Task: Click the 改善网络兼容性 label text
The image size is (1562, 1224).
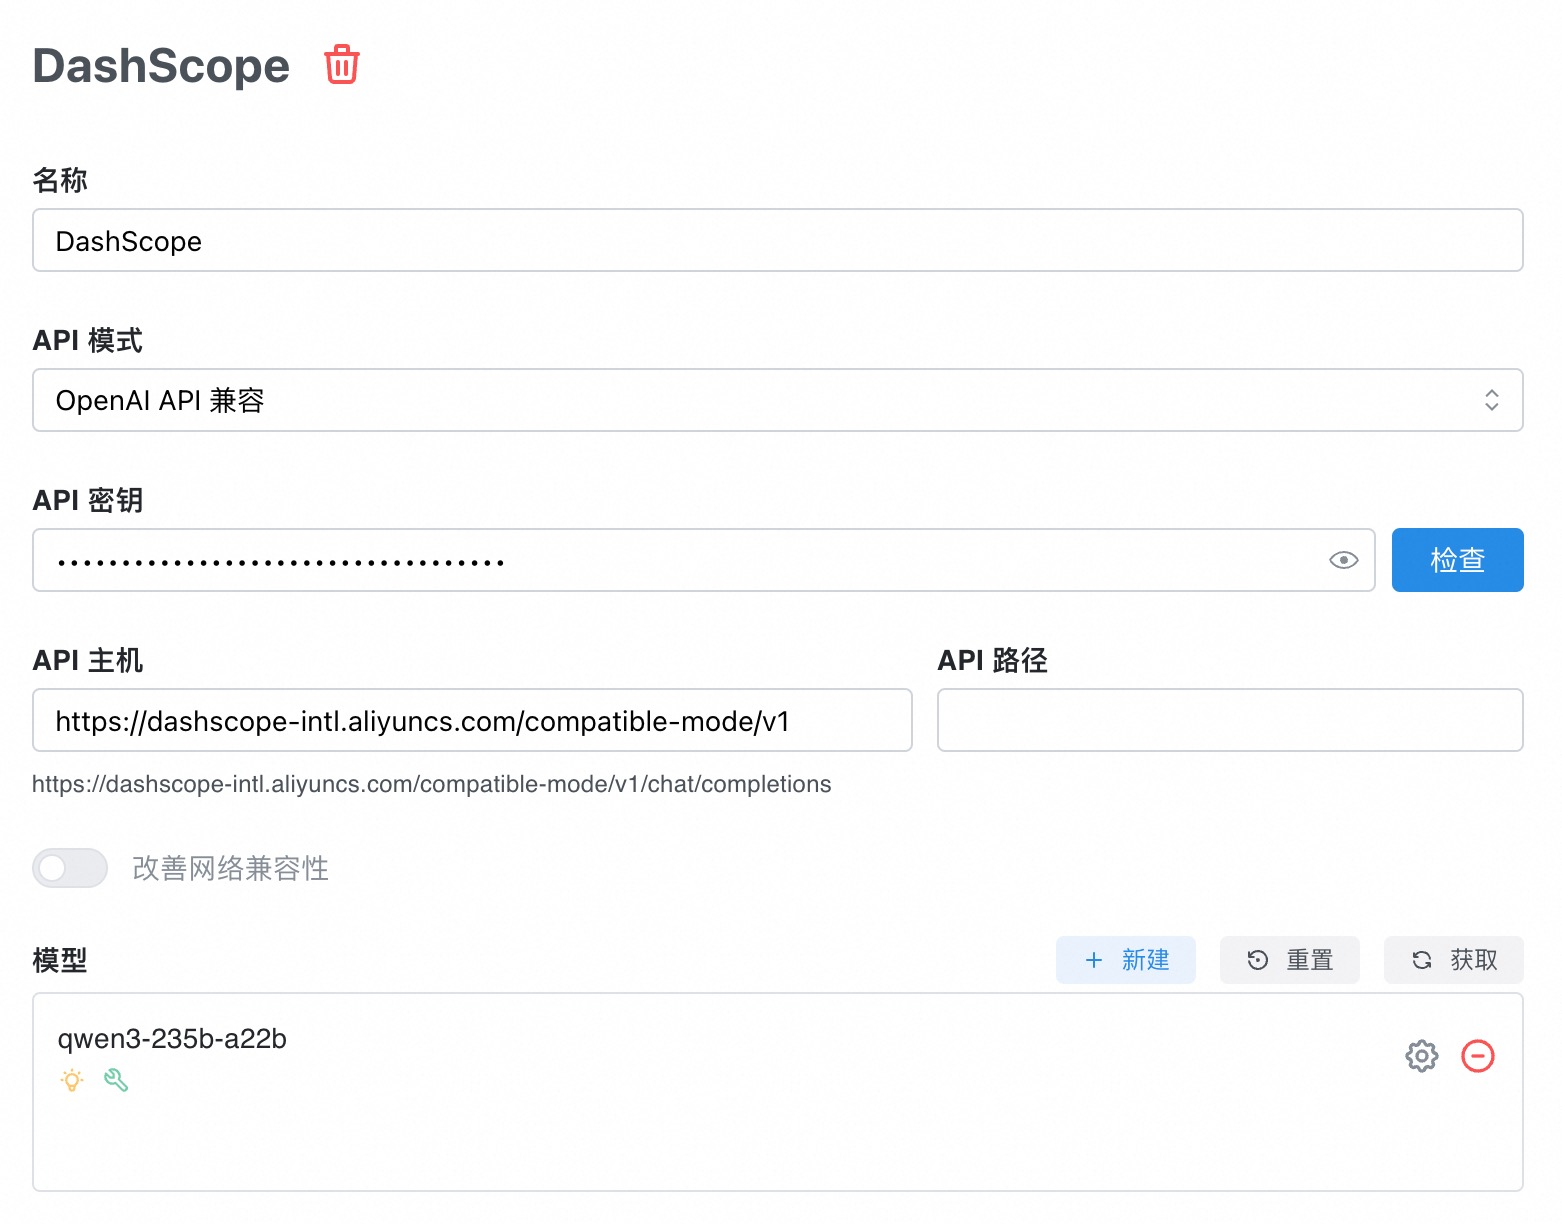Action: pyautogui.click(x=231, y=868)
